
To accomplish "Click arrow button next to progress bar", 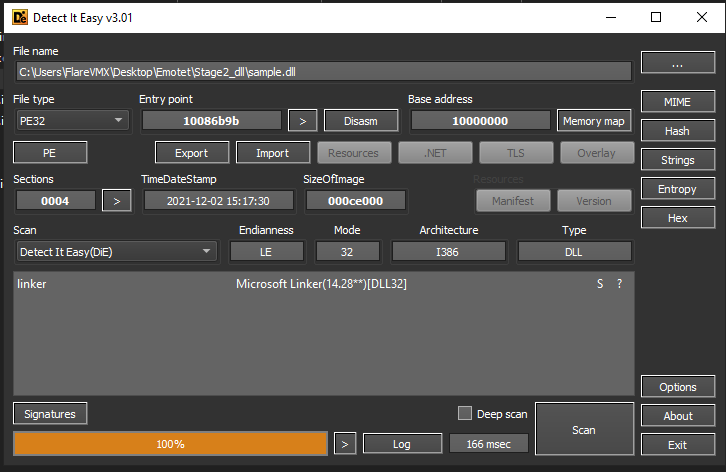I will (x=345, y=444).
